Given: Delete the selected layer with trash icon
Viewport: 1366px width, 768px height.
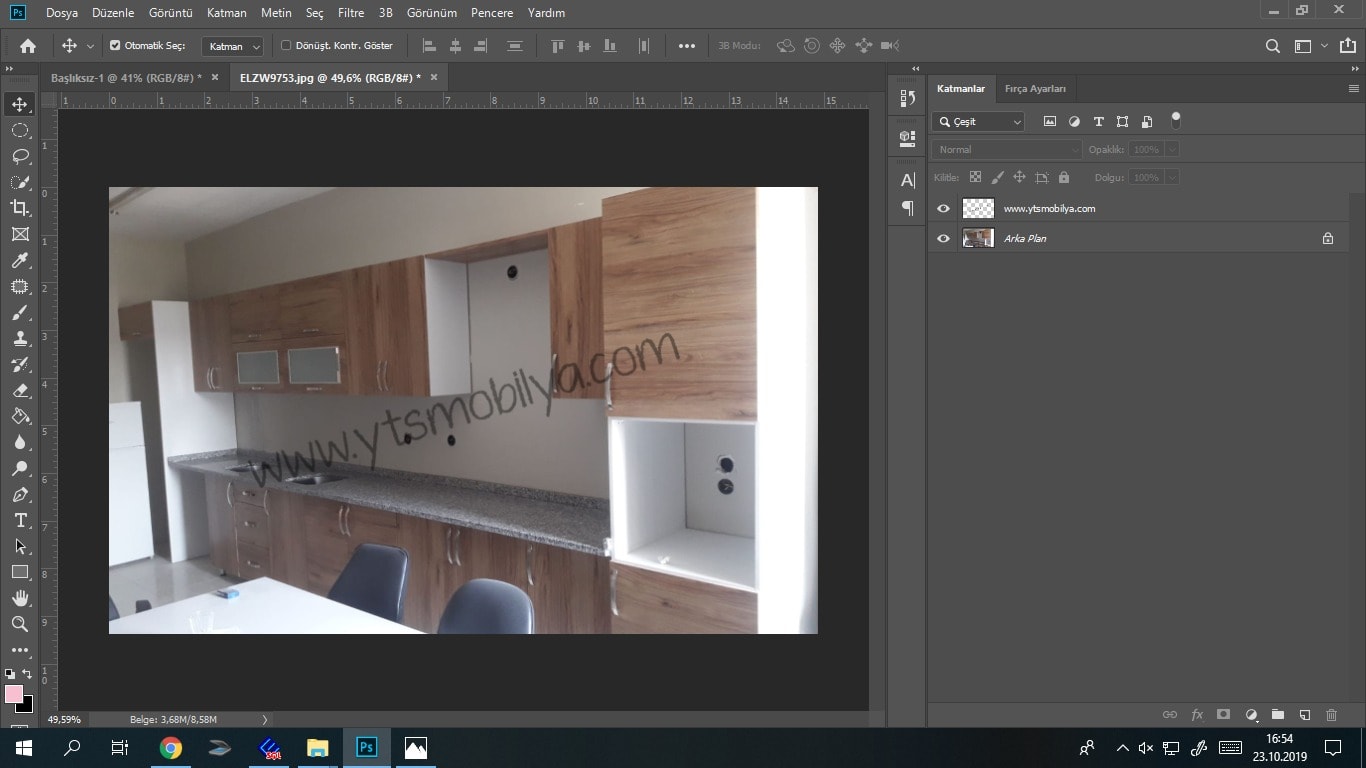Looking at the screenshot, I should click(x=1331, y=715).
